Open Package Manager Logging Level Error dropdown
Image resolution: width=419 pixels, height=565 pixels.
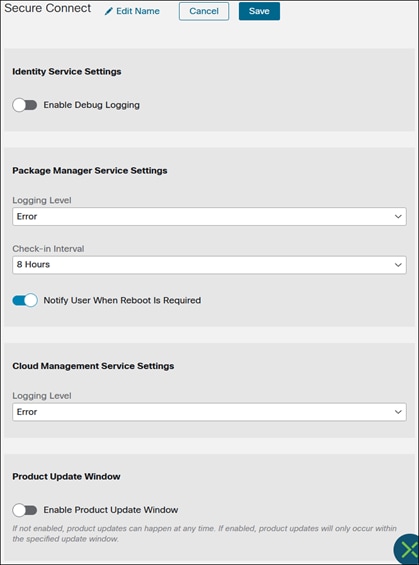pos(209,217)
